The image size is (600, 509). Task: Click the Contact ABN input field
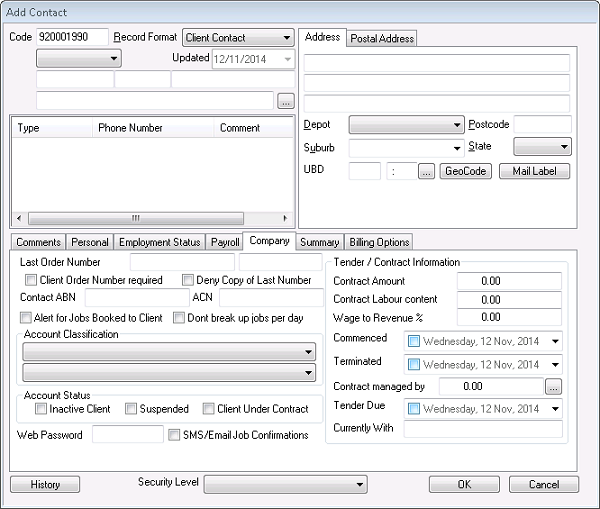coord(136,298)
